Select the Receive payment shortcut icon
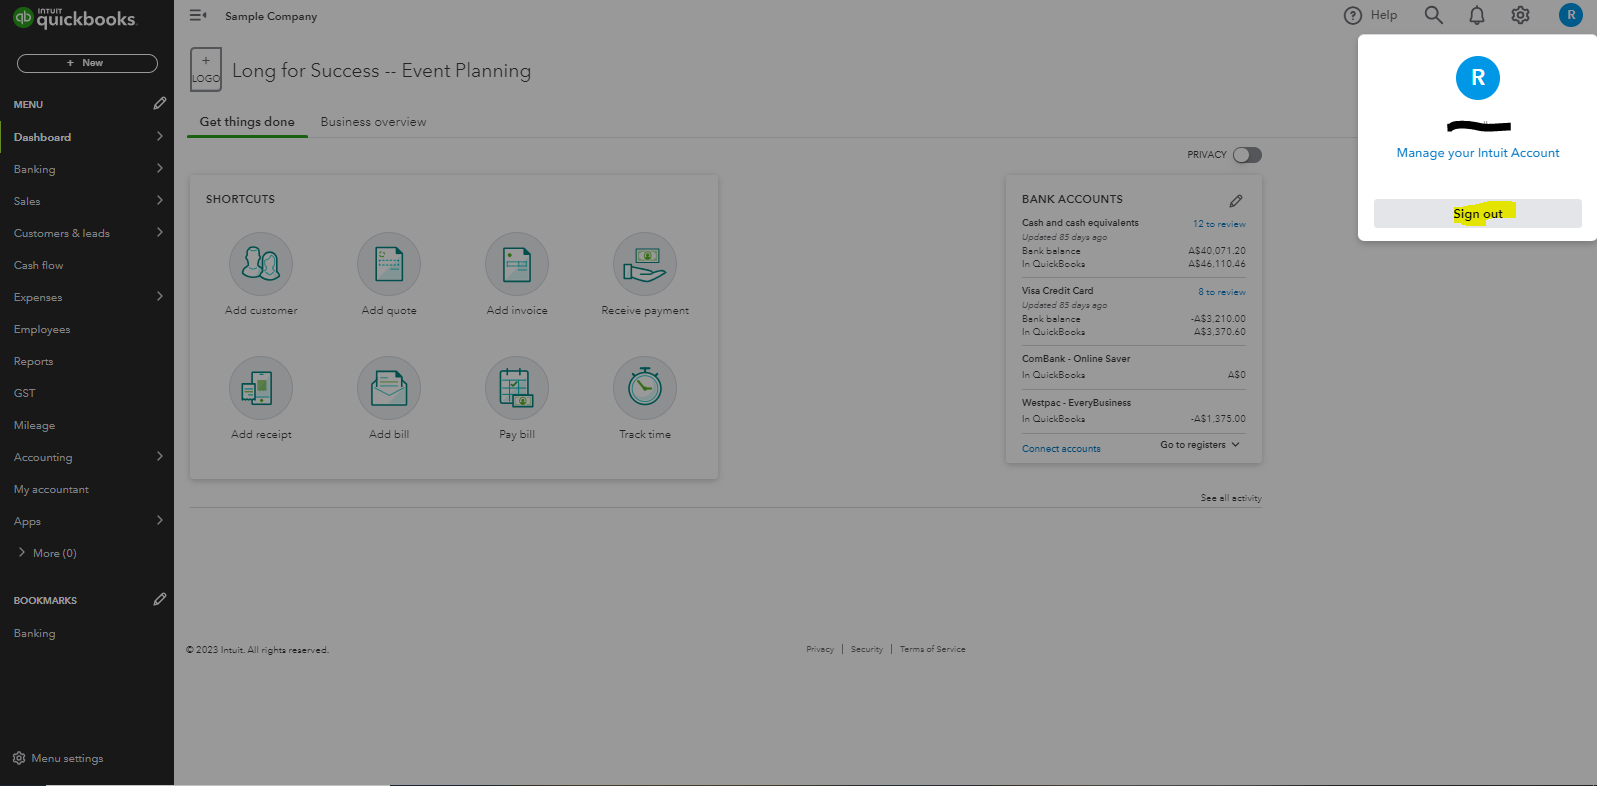Viewport: 1597px width, 786px height. tap(645, 264)
